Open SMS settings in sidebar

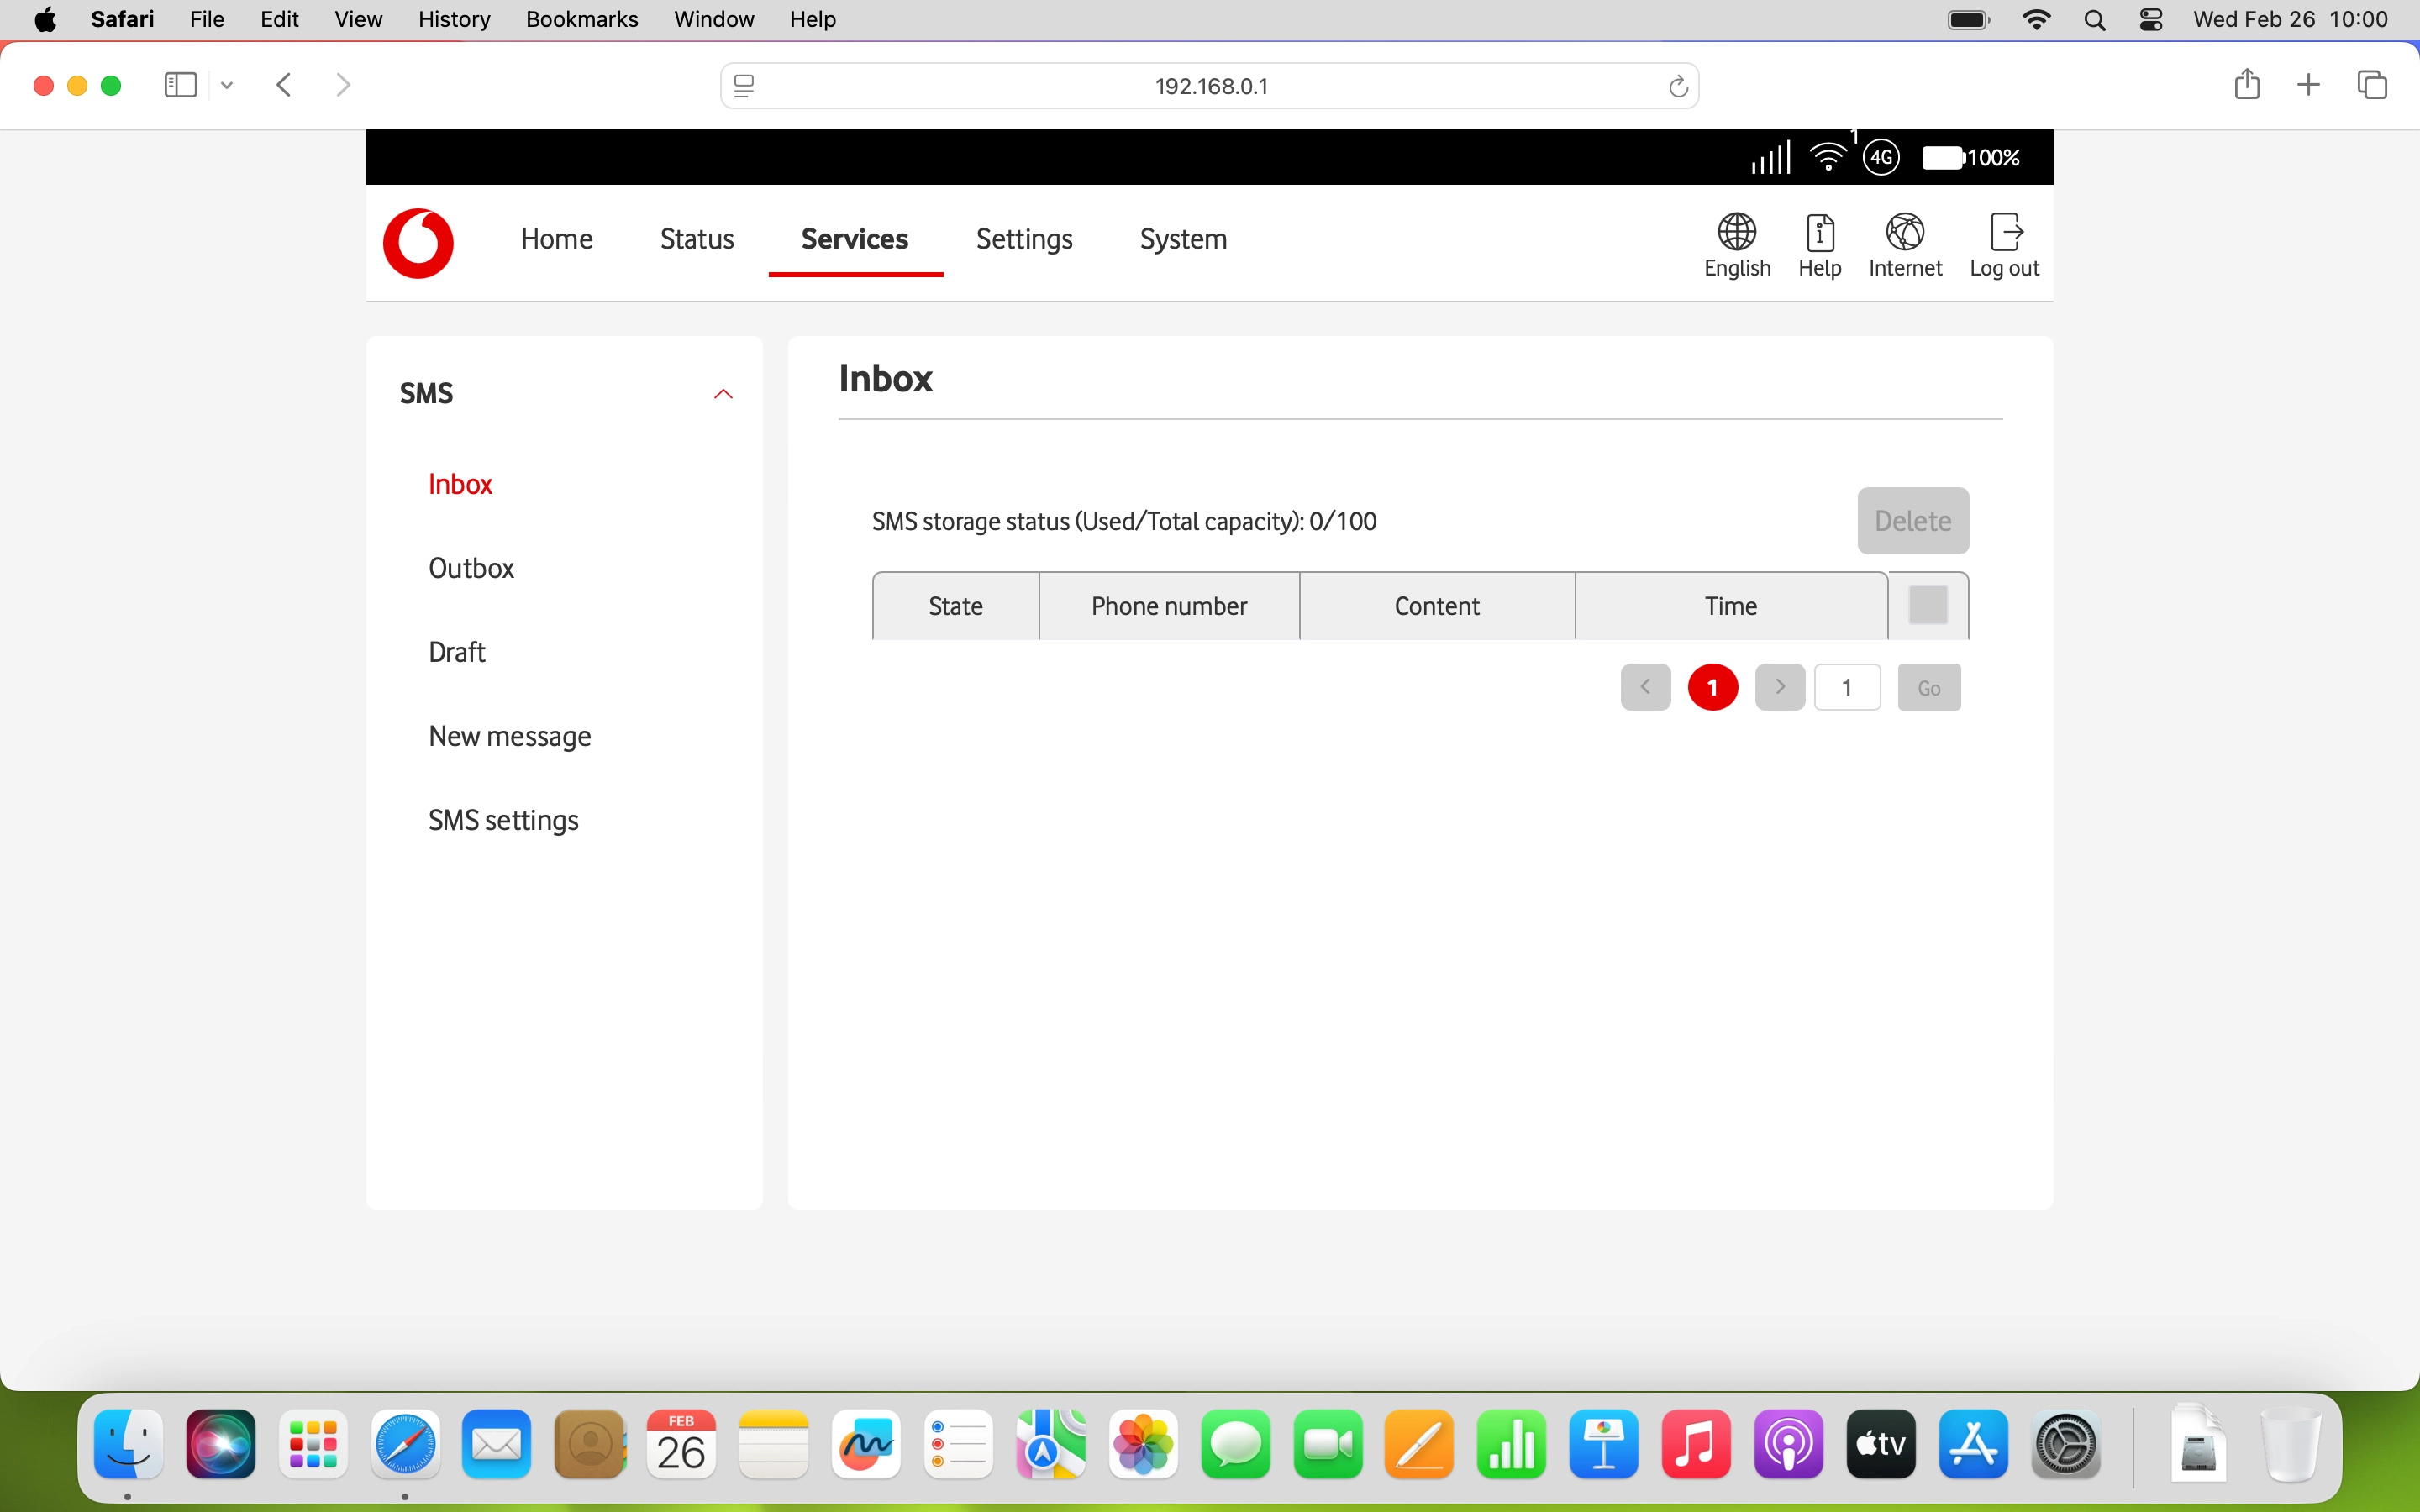tap(503, 820)
